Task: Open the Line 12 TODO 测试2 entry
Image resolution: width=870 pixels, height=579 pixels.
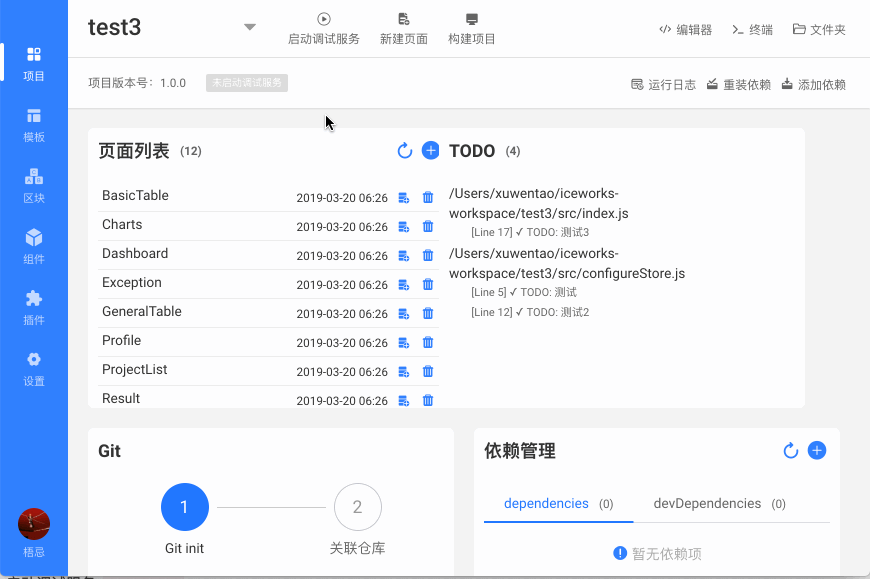Action: (530, 312)
